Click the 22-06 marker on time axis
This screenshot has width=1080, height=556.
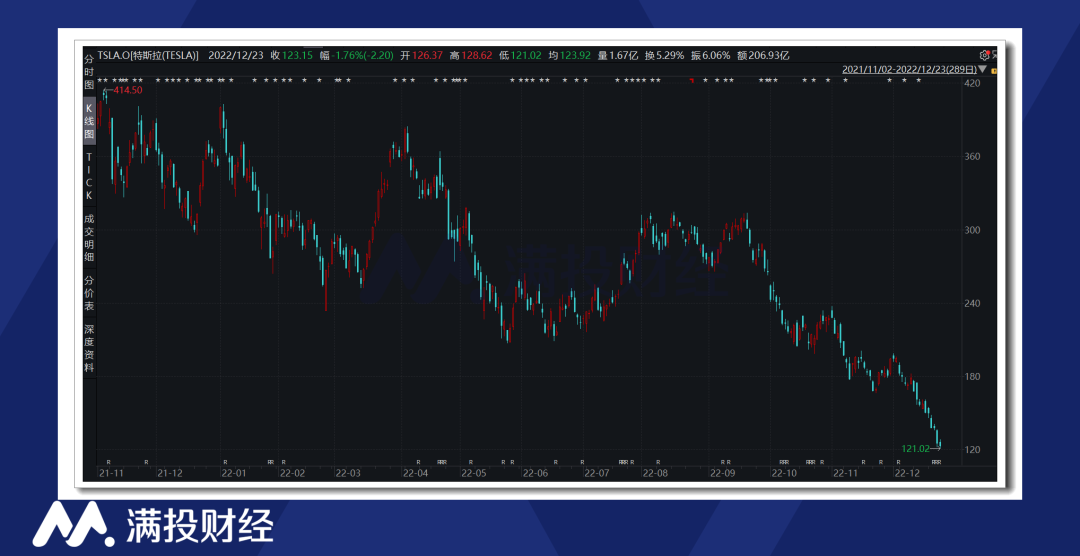click(x=535, y=473)
